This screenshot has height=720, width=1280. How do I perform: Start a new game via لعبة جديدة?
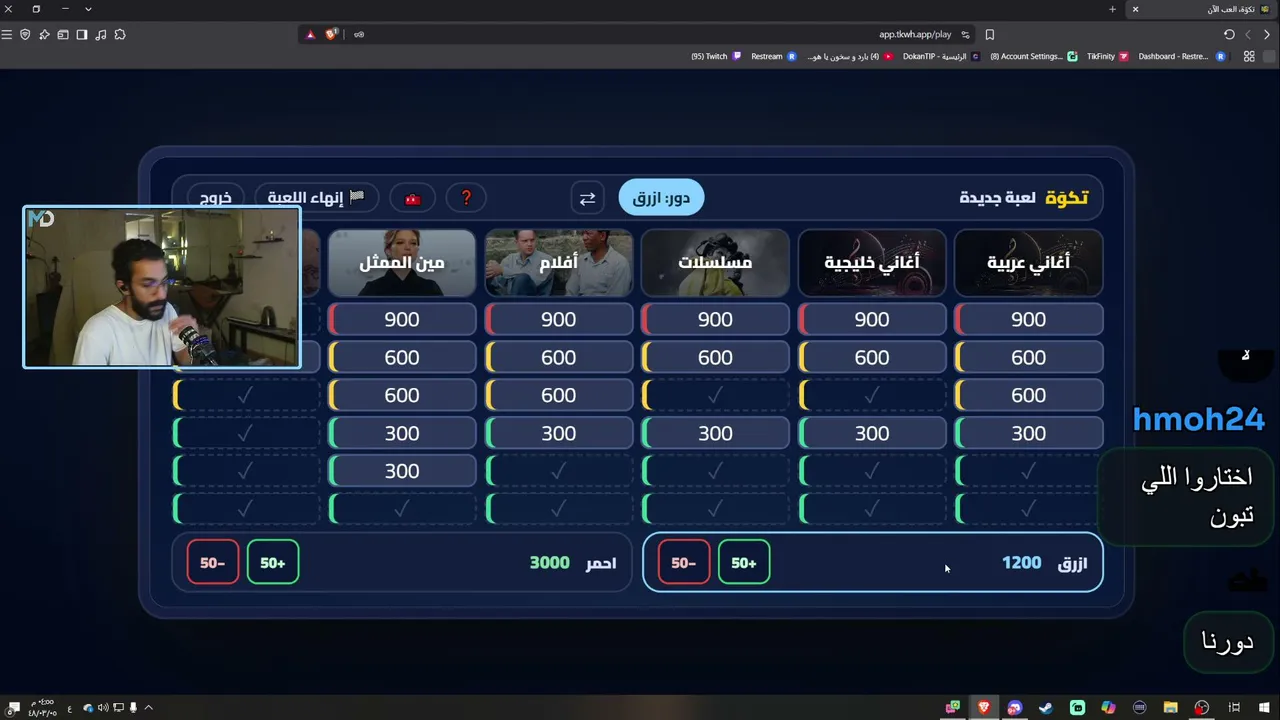(997, 197)
